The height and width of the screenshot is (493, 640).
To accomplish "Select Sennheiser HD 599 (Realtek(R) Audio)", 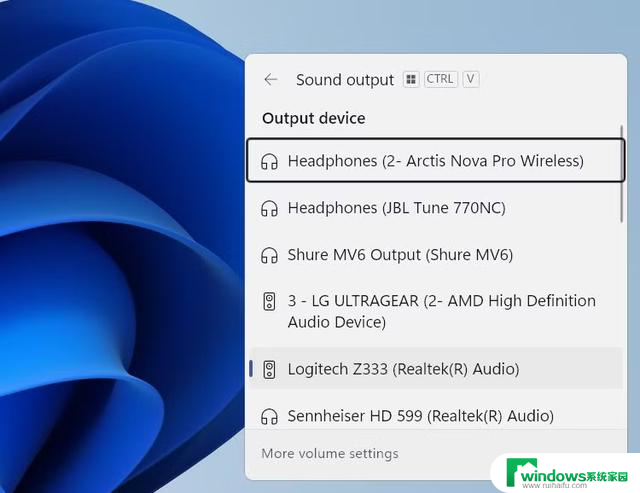I will click(436, 416).
